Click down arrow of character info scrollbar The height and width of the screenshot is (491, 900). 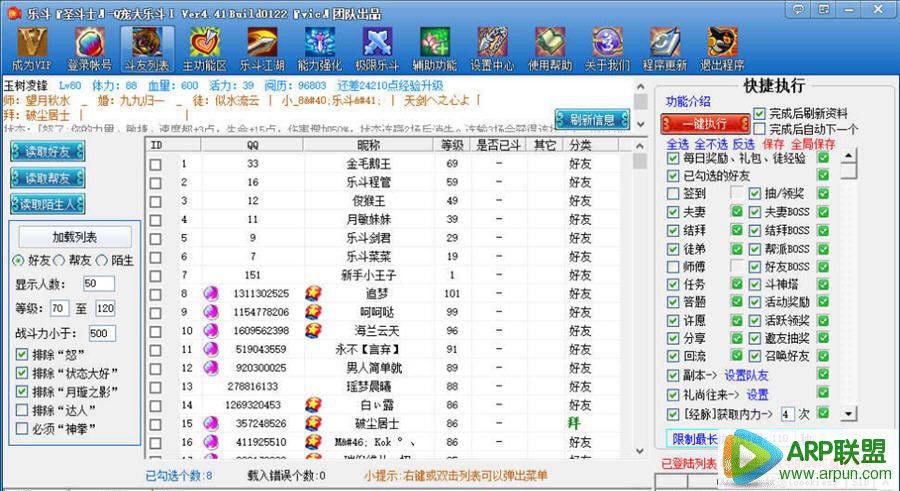[x=640, y=124]
